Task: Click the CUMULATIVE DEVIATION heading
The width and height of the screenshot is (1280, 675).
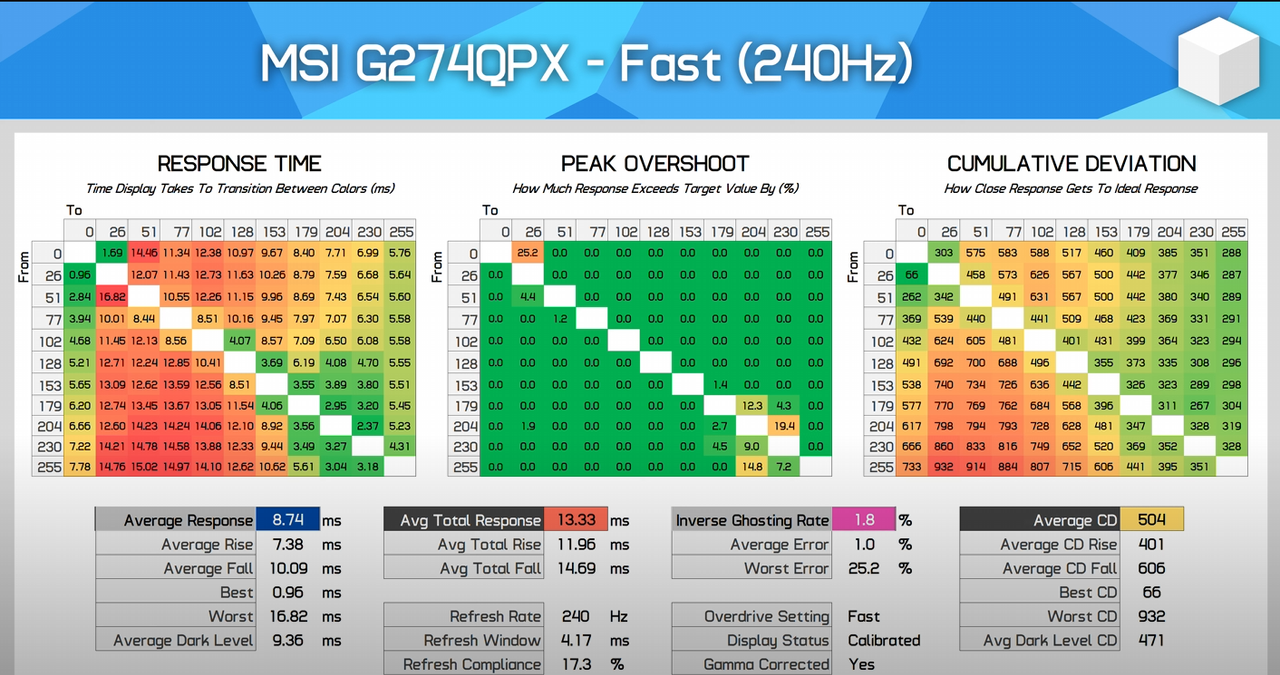Action: [1071, 164]
